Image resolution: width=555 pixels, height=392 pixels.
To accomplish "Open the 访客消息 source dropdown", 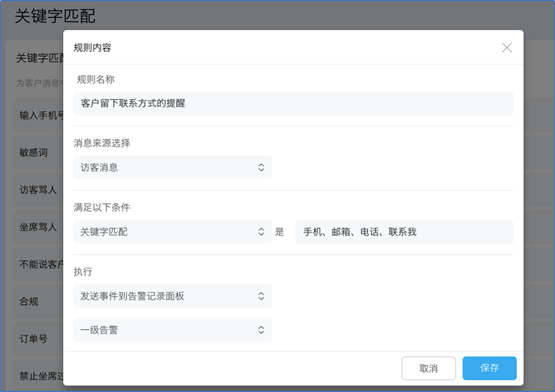I will (x=172, y=167).
